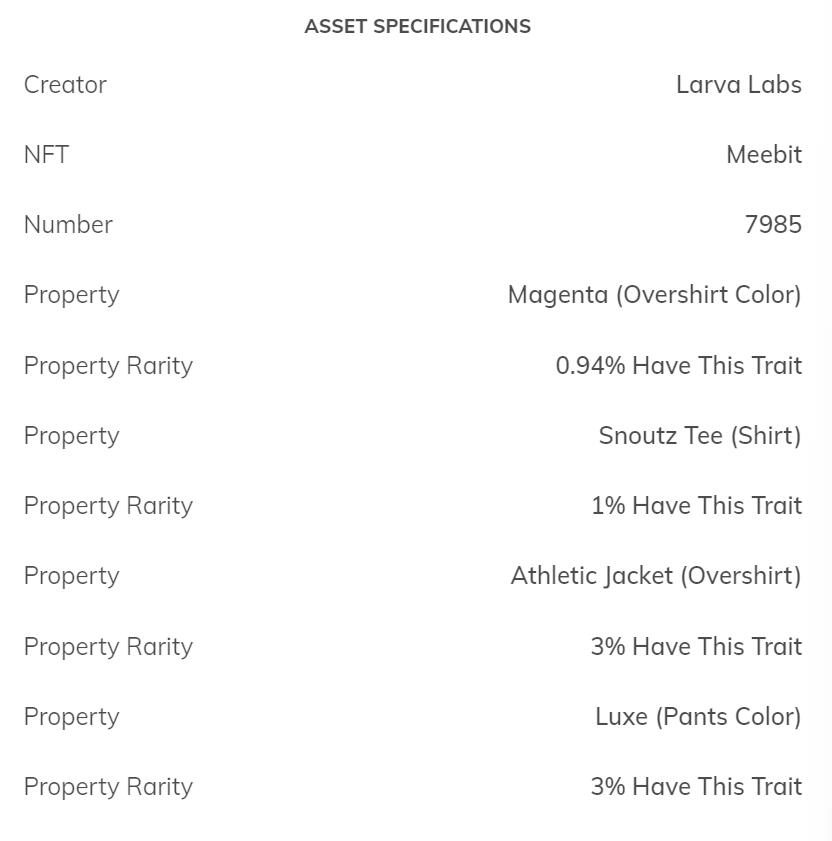The image size is (832, 841).
Task: Click the Number row label
Action: (x=68, y=225)
